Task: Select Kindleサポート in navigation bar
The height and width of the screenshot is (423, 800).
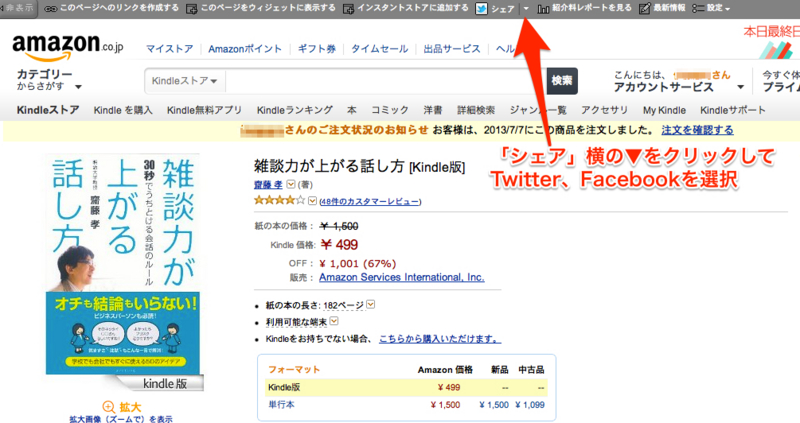Action: coord(733,110)
